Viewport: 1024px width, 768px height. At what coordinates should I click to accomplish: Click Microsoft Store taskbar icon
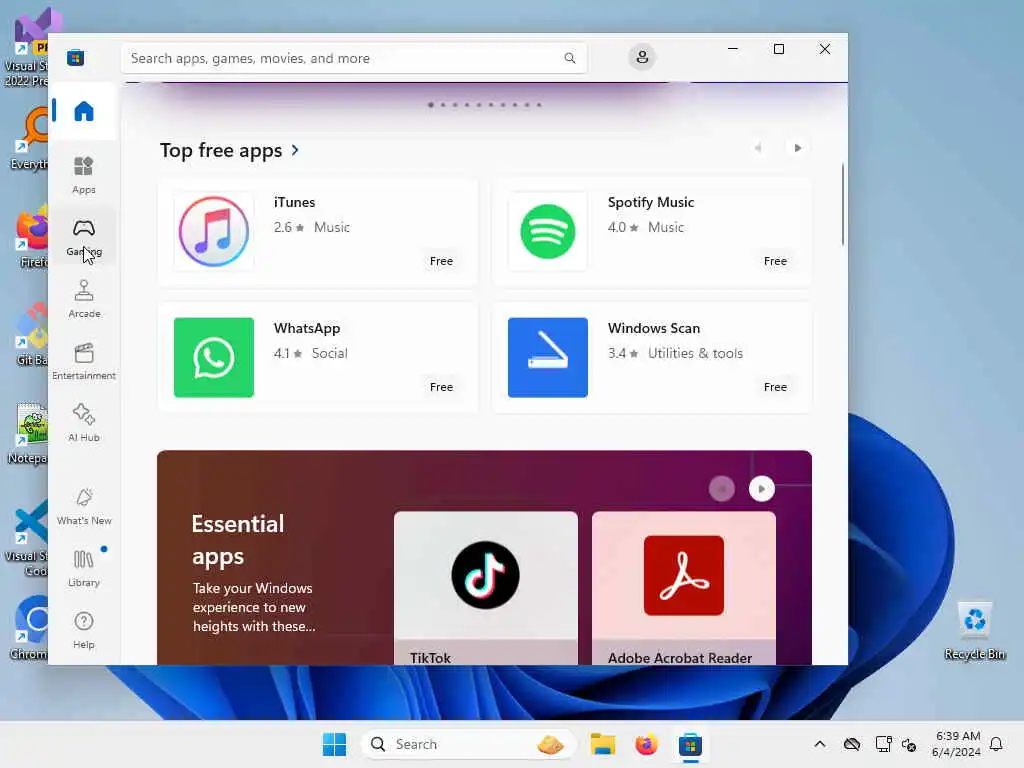click(x=690, y=744)
